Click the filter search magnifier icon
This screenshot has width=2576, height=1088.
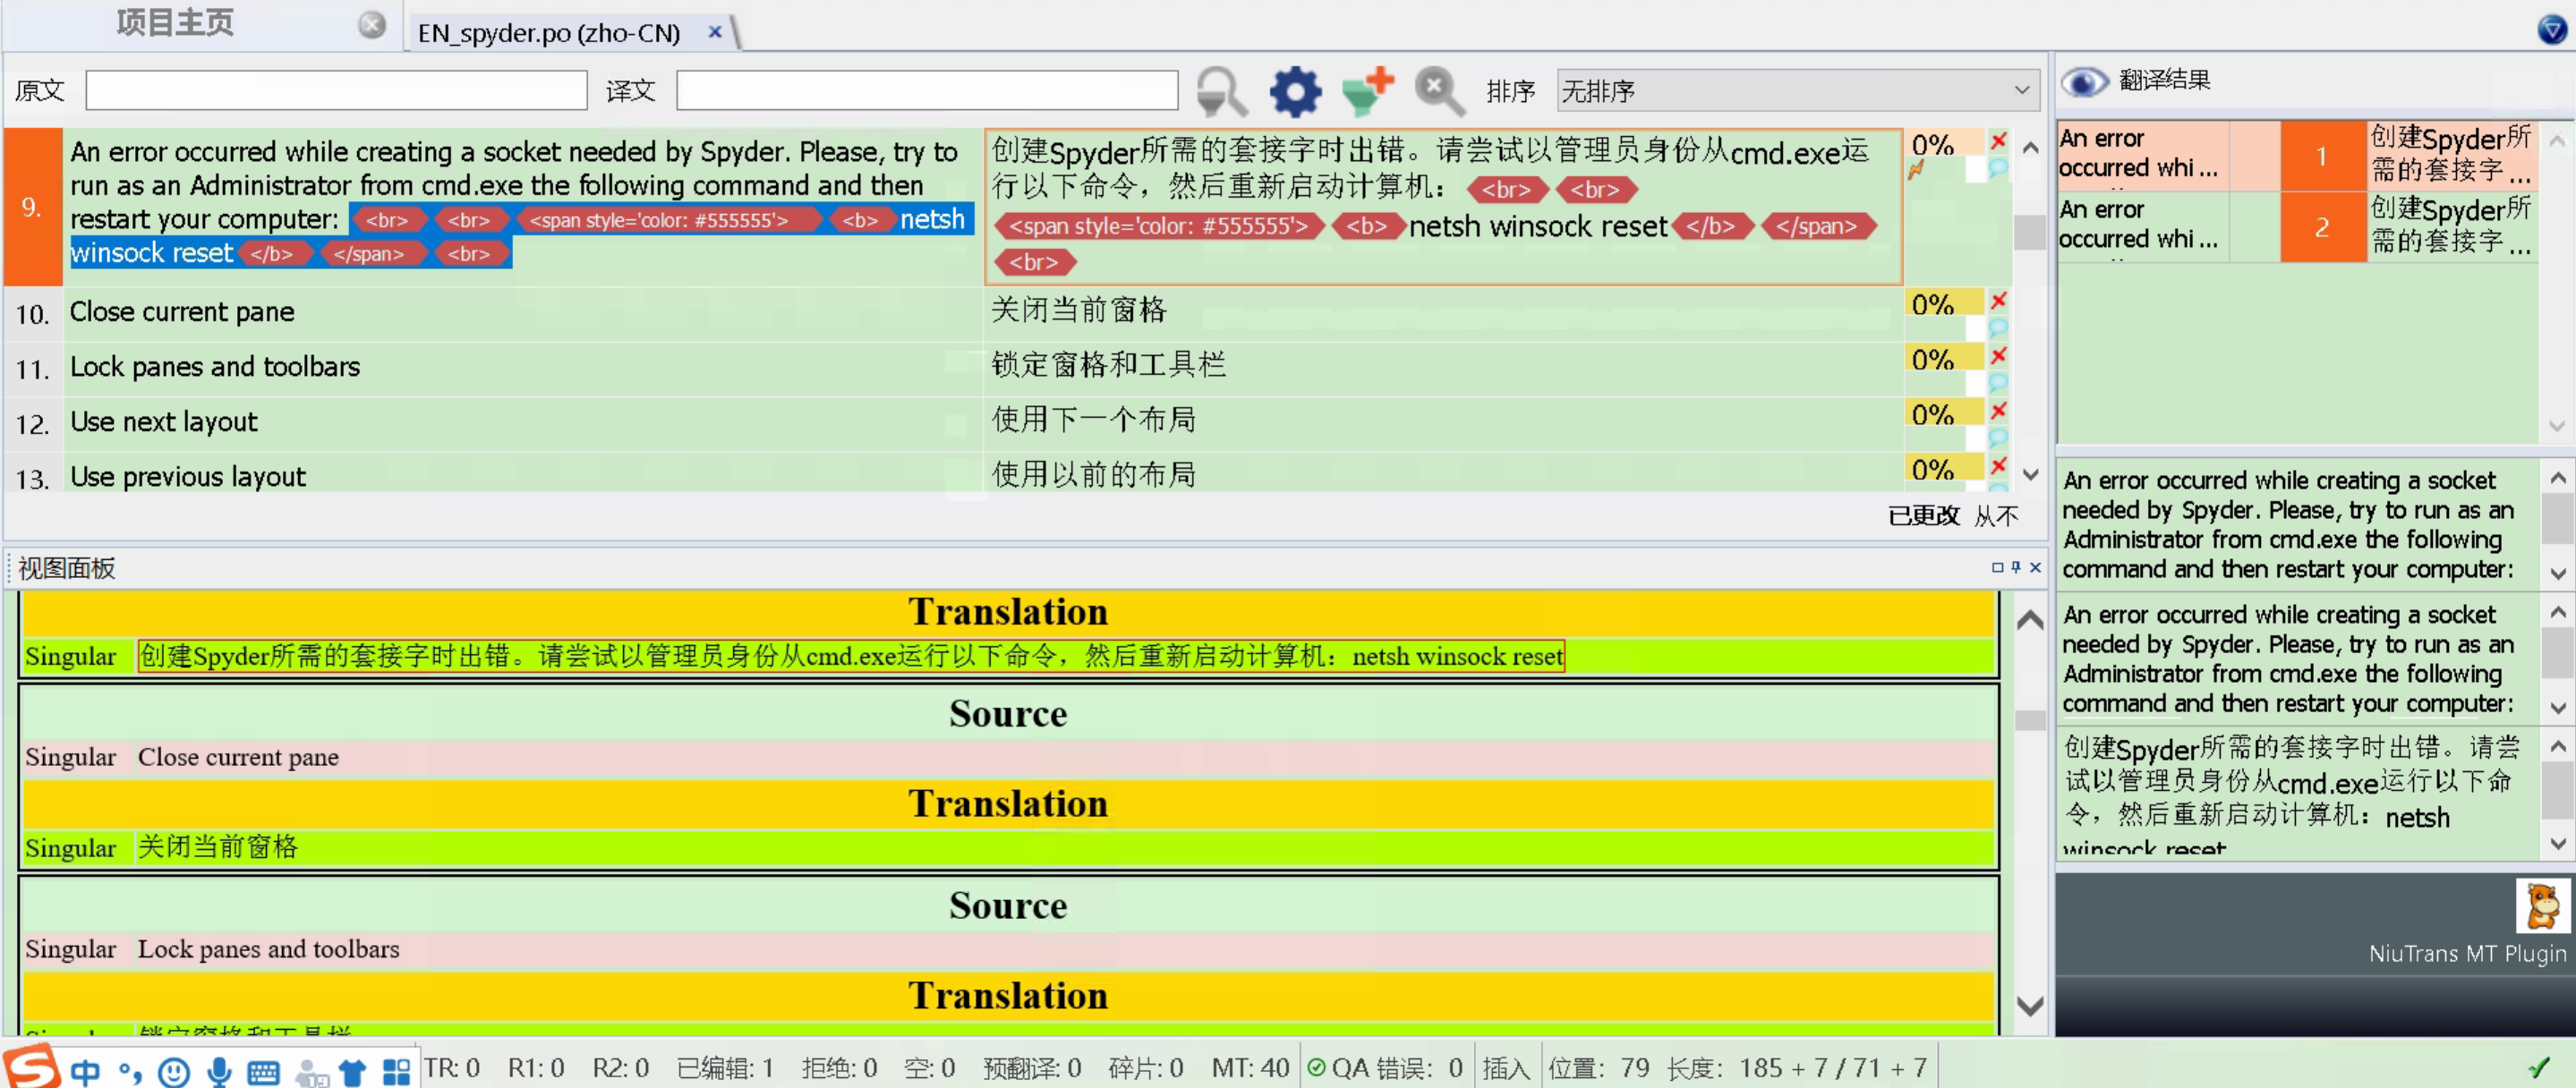(1222, 91)
